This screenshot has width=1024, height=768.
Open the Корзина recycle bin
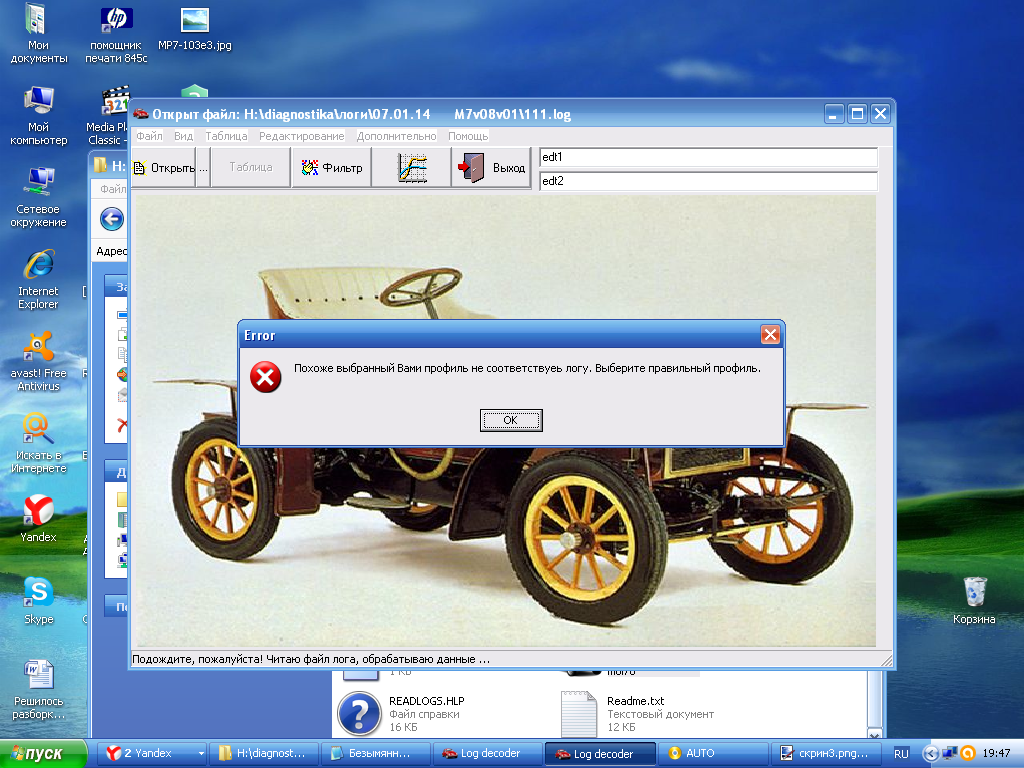coord(974,601)
